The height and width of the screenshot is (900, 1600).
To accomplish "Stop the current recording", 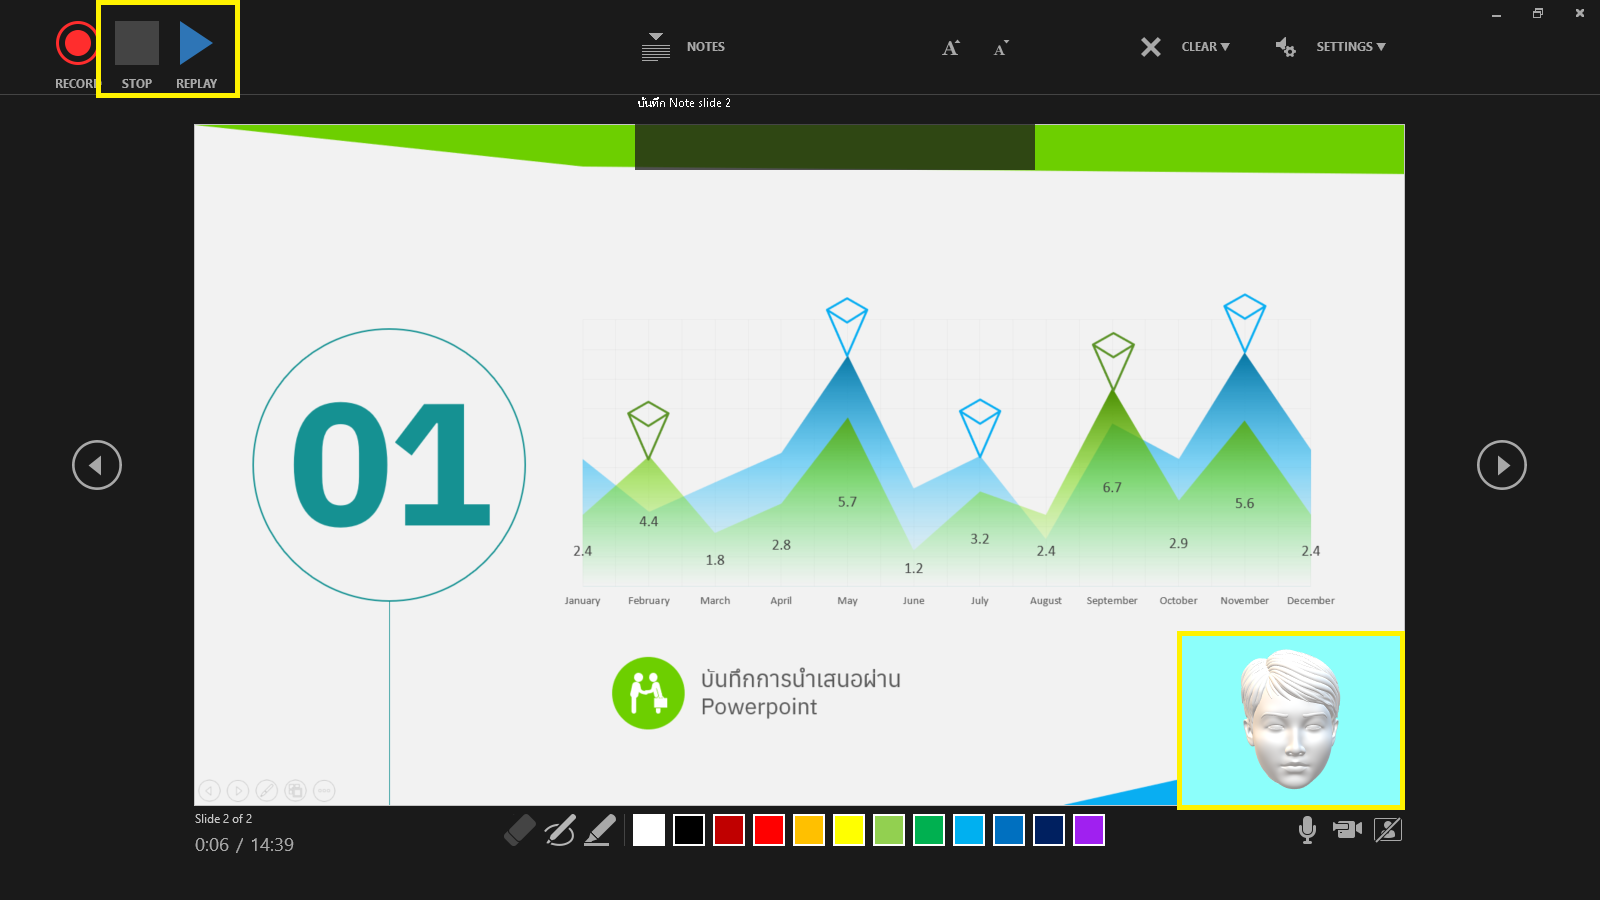I will click(136, 42).
